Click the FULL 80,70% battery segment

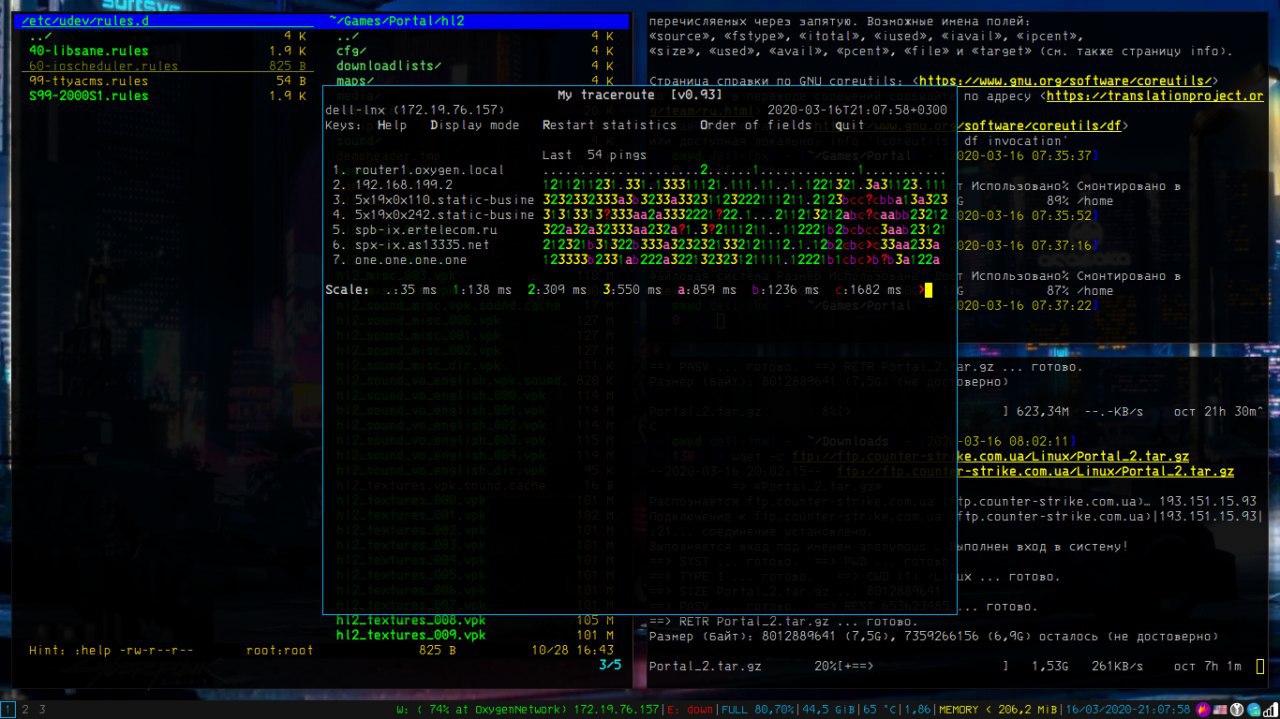click(759, 709)
